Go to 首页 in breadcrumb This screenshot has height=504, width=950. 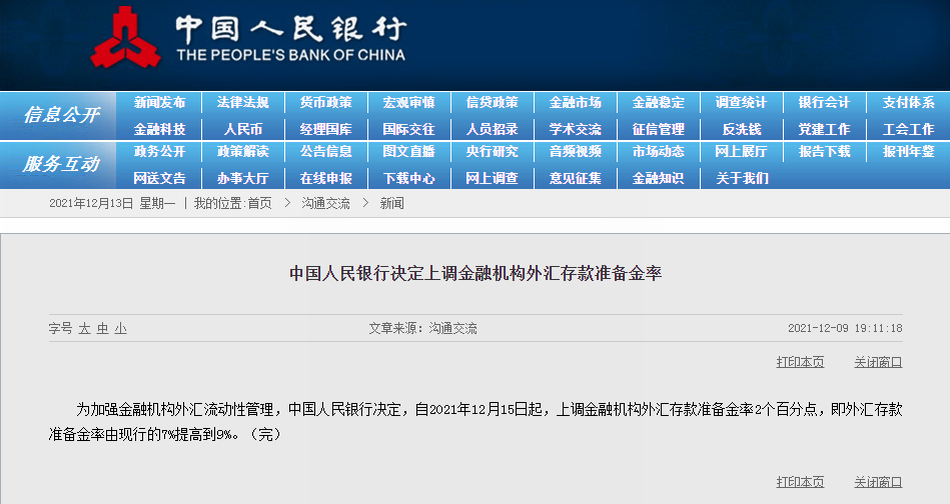259,204
